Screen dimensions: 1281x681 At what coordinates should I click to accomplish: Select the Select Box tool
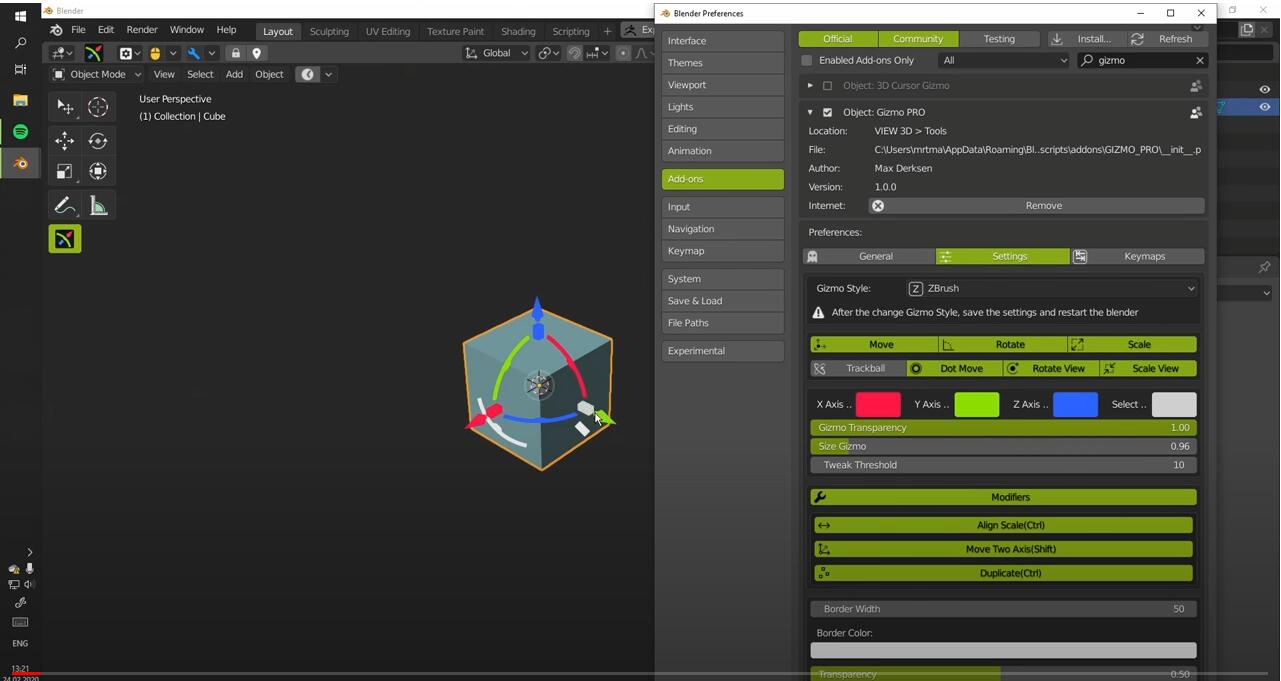tap(65, 107)
